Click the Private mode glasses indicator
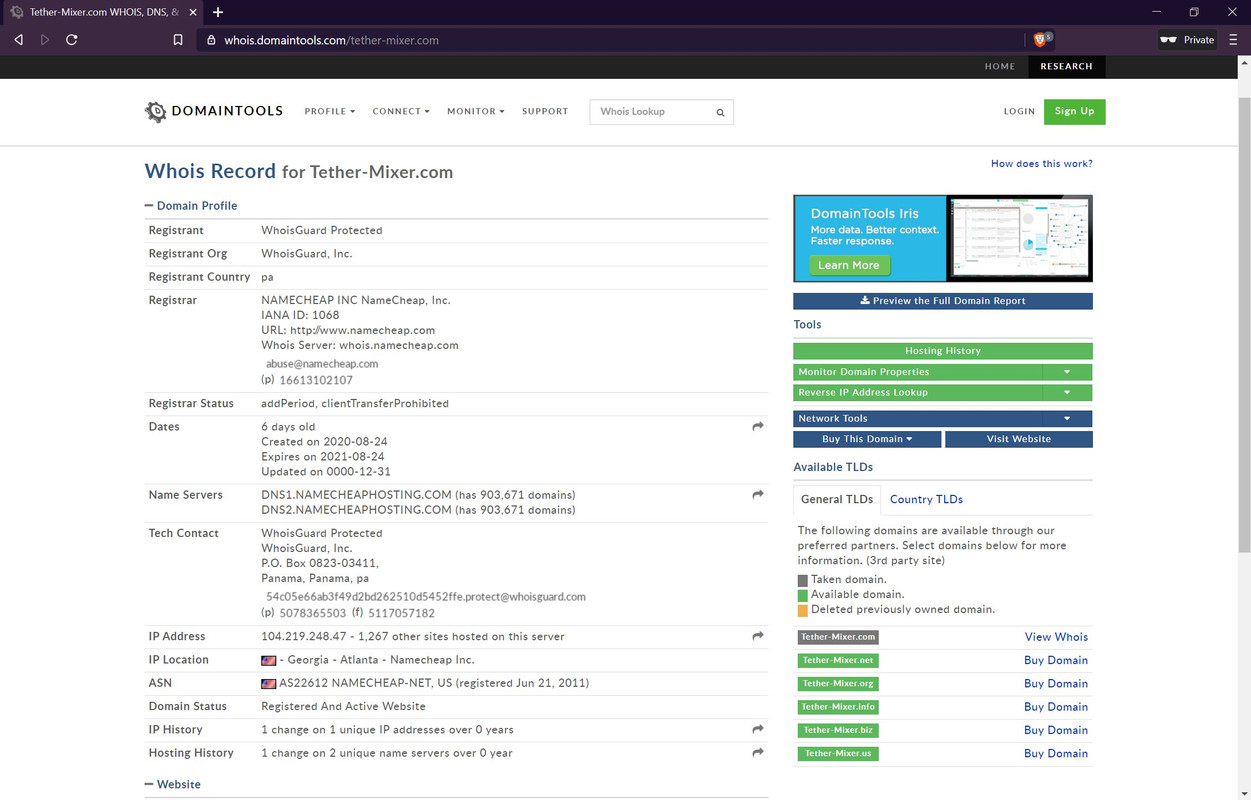This screenshot has height=800, width=1251. [x=1187, y=40]
